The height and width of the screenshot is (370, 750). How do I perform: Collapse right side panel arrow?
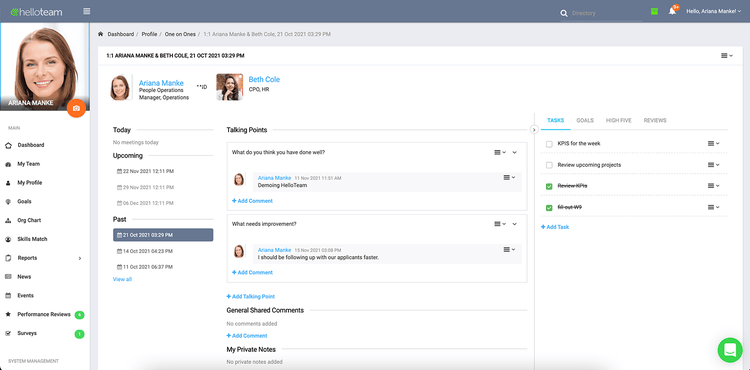click(x=534, y=130)
